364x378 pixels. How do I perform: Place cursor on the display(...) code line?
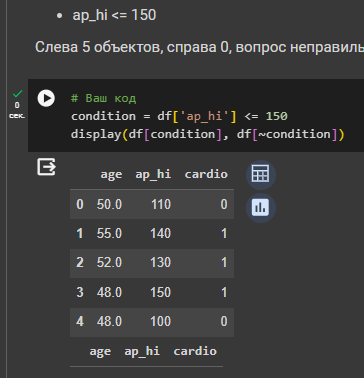point(208,134)
